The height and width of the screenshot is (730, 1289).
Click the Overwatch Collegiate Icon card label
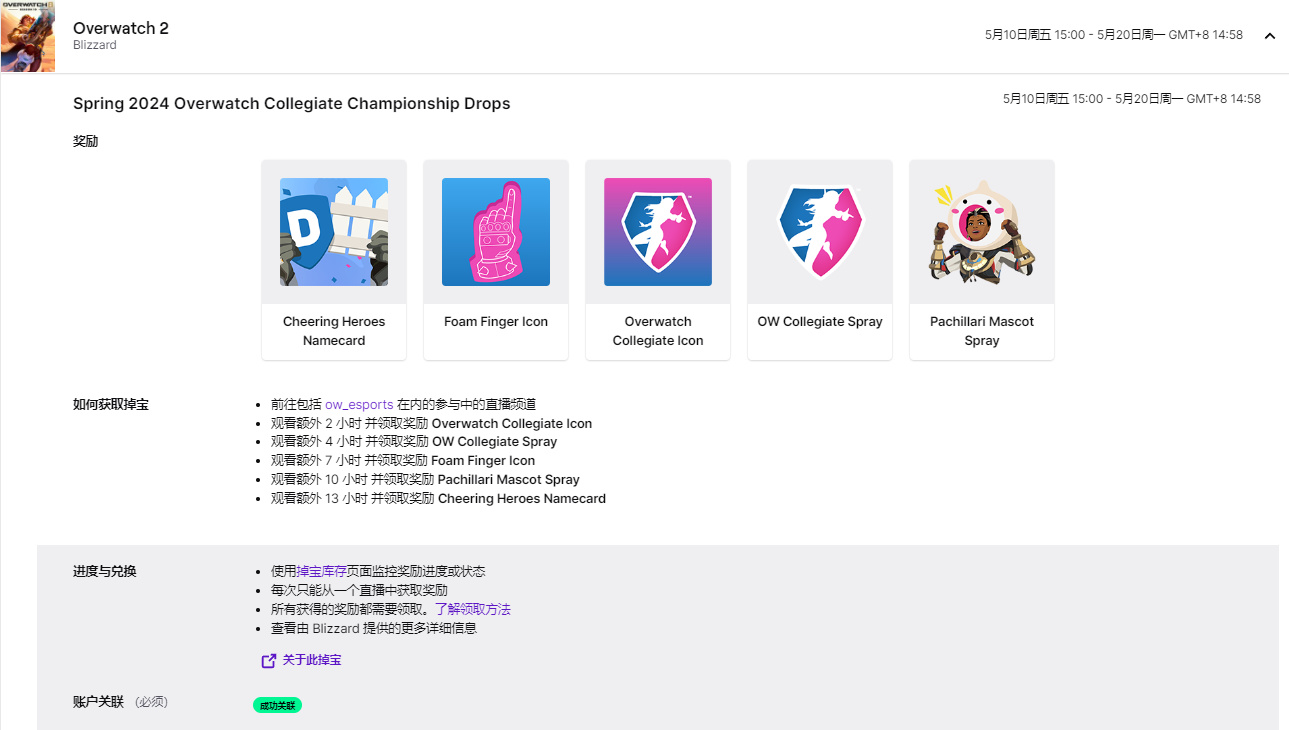(658, 331)
